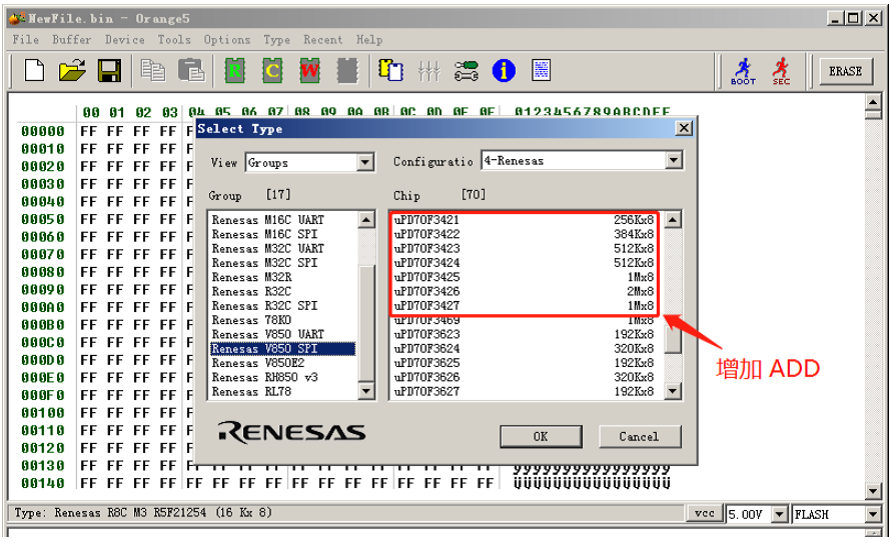Click hex editor scroll-down arrow

point(873,490)
